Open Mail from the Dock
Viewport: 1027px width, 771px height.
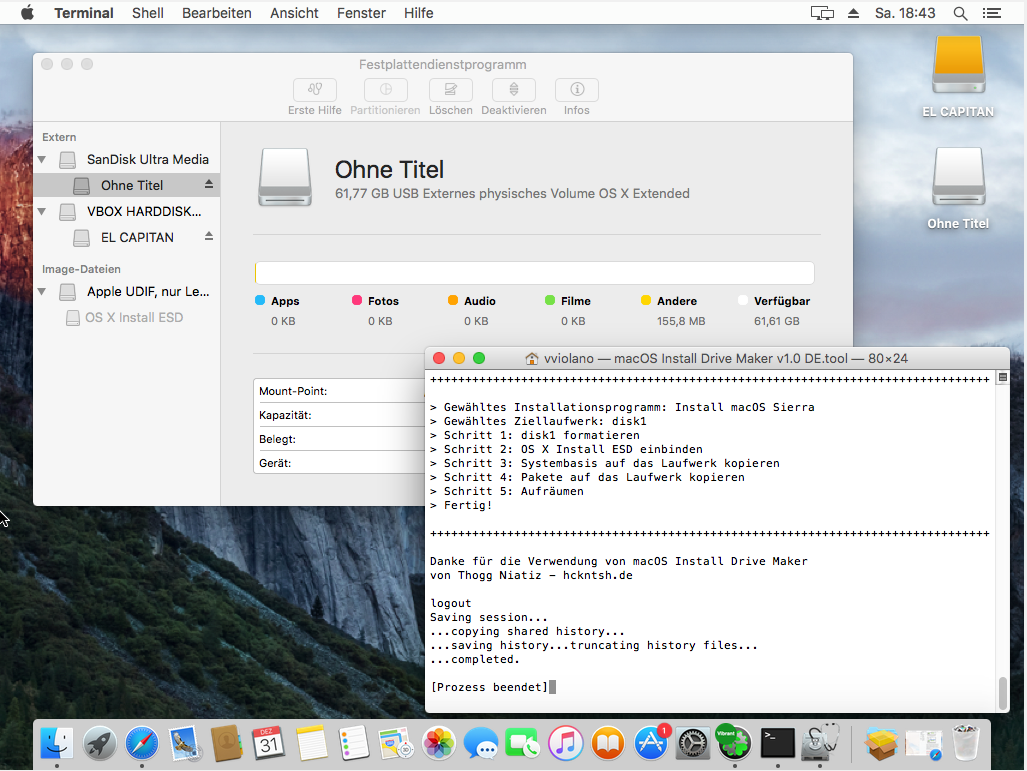tap(185, 743)
